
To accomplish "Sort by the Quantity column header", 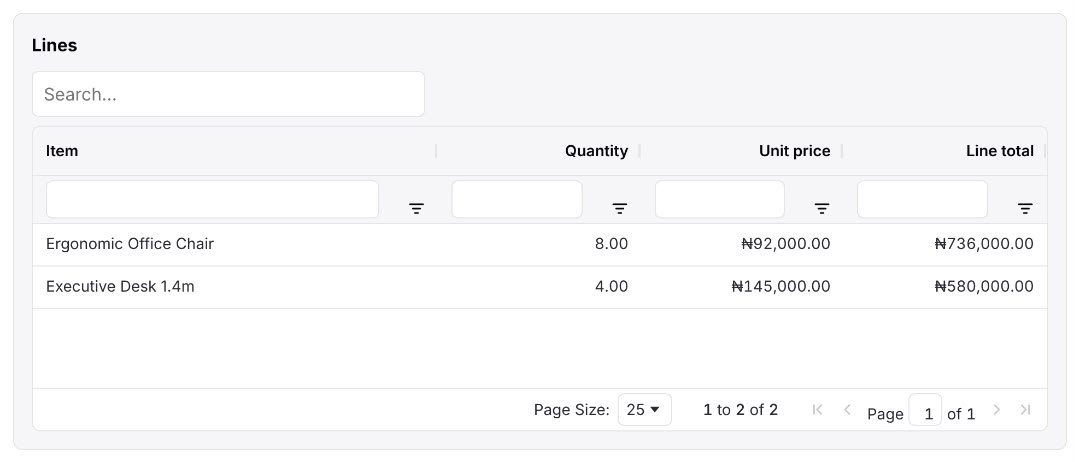I will pos(596,151).
